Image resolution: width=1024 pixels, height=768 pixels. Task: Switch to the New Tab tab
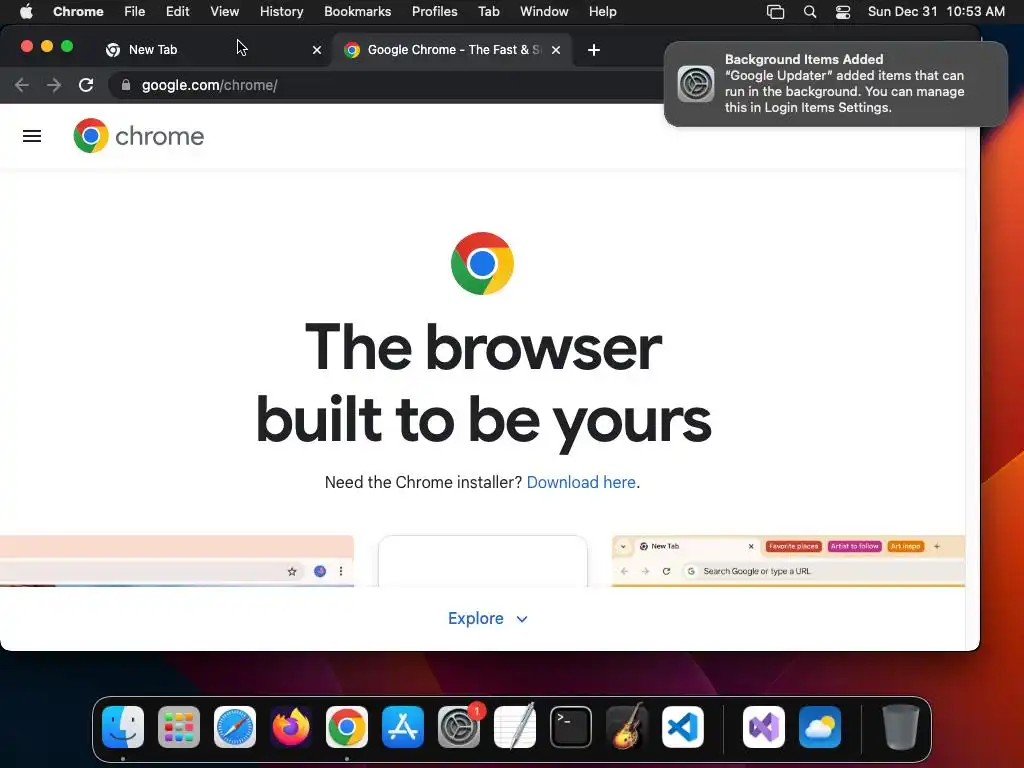pyautogui.click(x=210, y=50)
